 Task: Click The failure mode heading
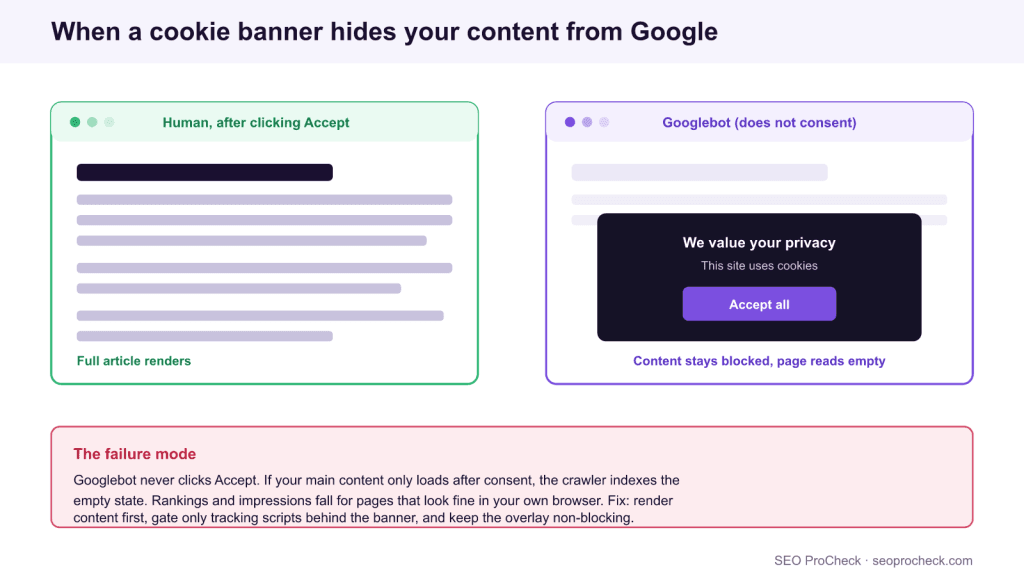coord(135,454)
